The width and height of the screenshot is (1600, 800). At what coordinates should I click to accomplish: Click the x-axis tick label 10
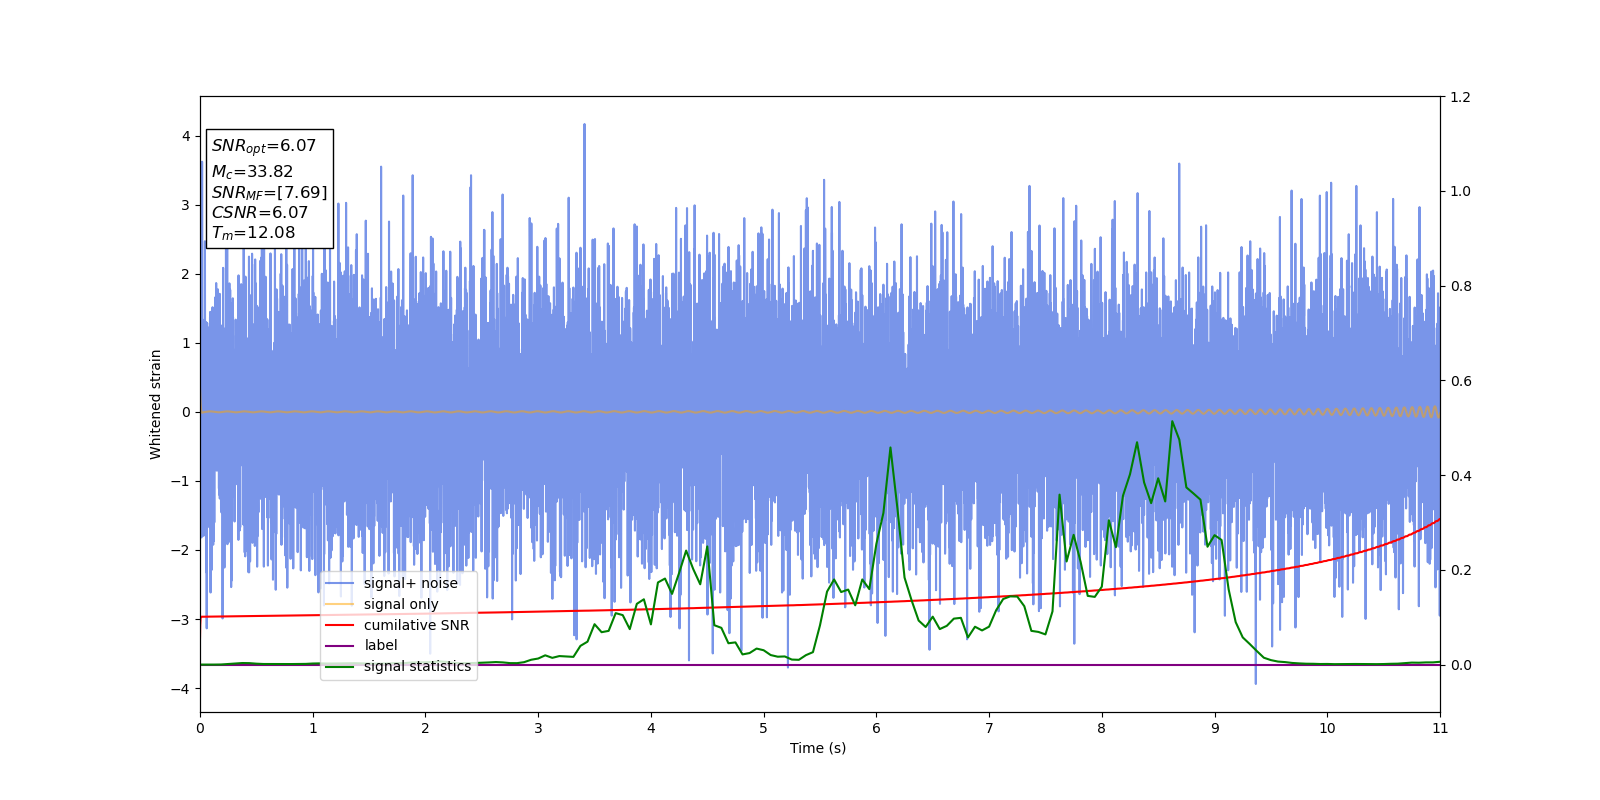click(1327, 728)
